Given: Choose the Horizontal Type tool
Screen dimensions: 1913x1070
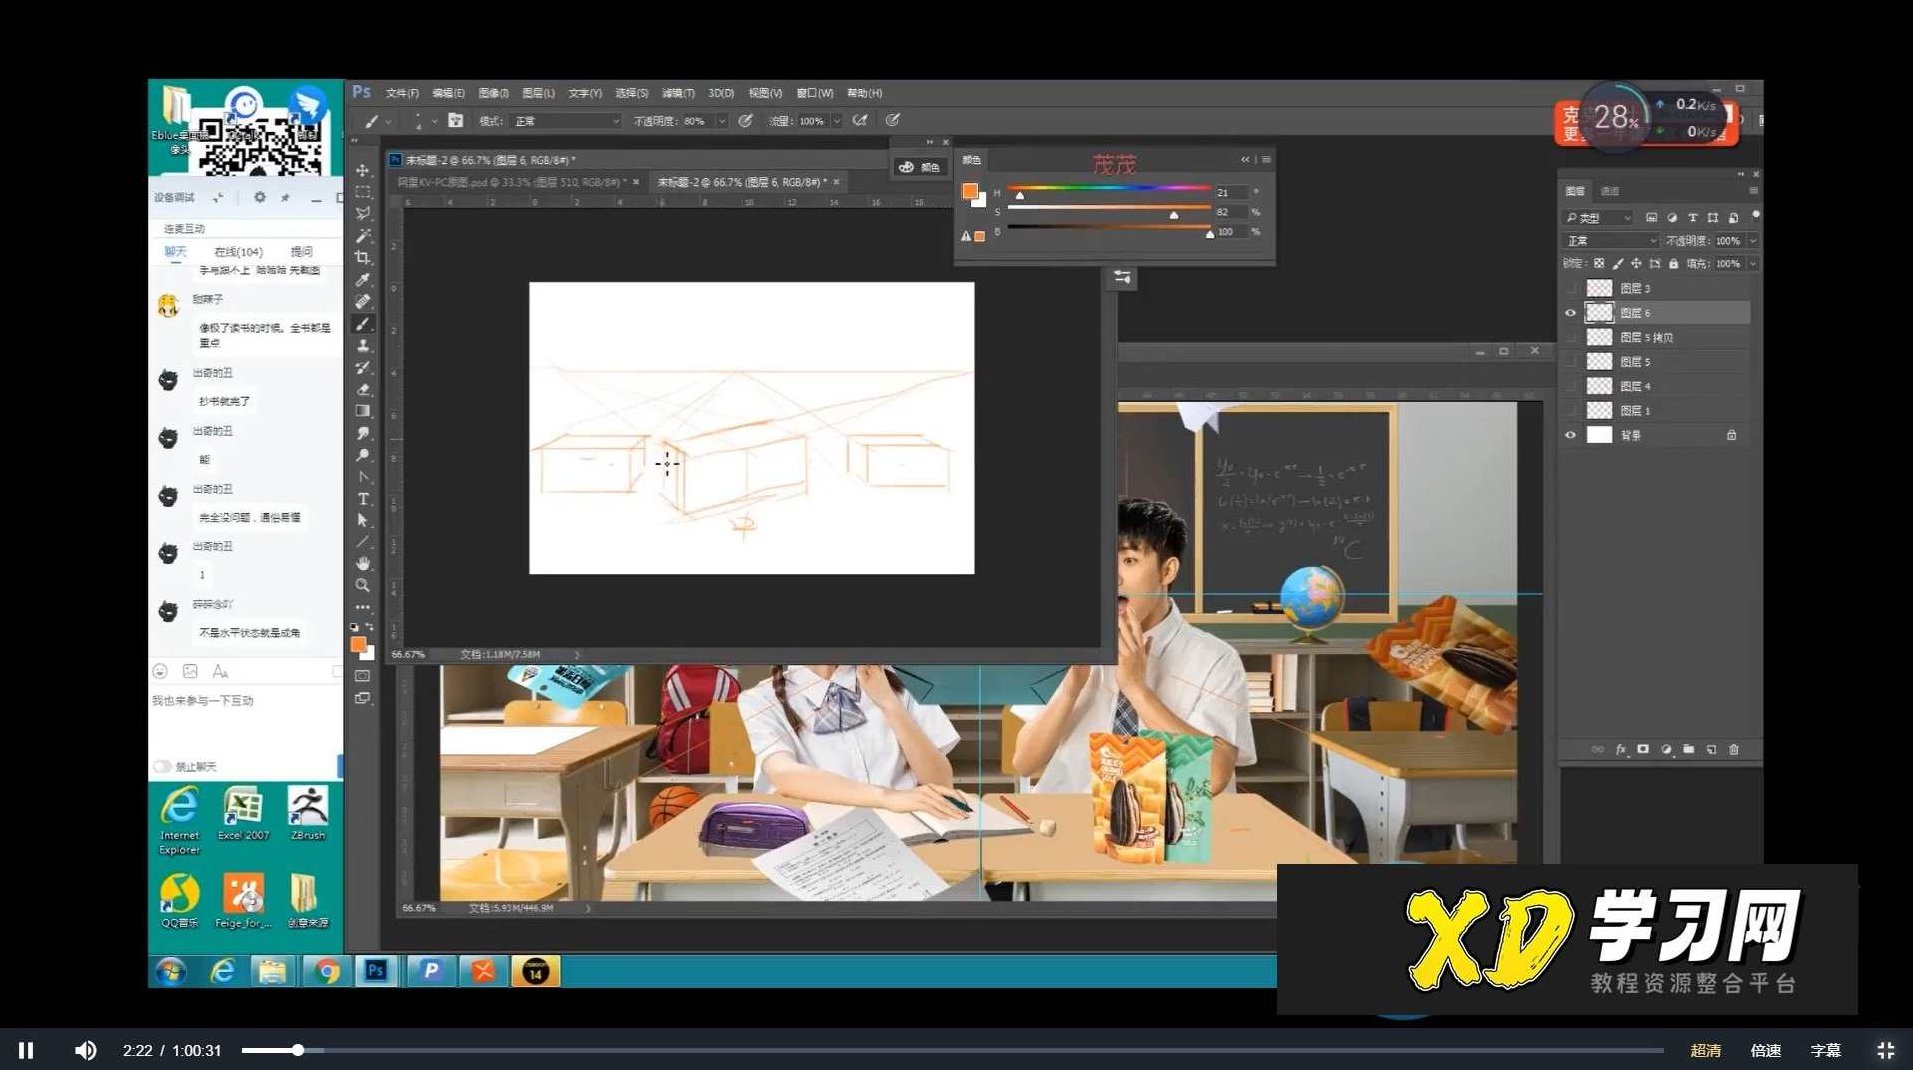Looking at the screenshot, I should point(362,498).
